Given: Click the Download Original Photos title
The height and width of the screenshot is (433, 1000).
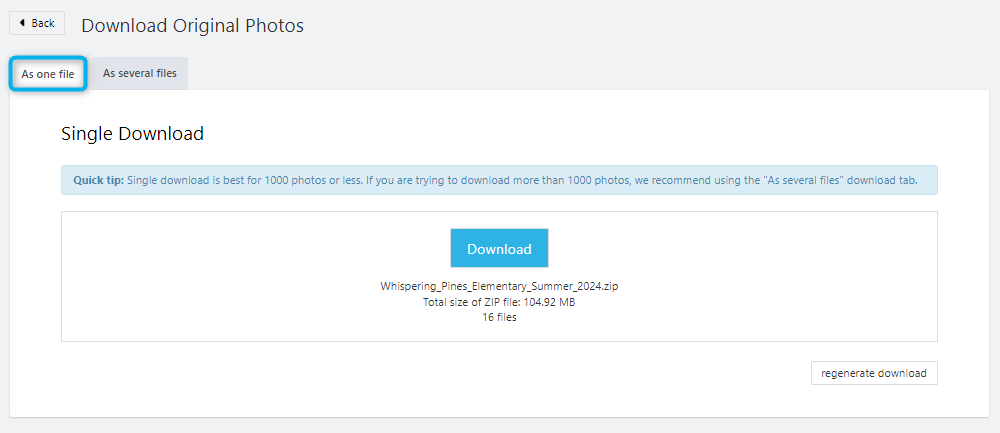Looking at the screenshot, I should [193, 26].
